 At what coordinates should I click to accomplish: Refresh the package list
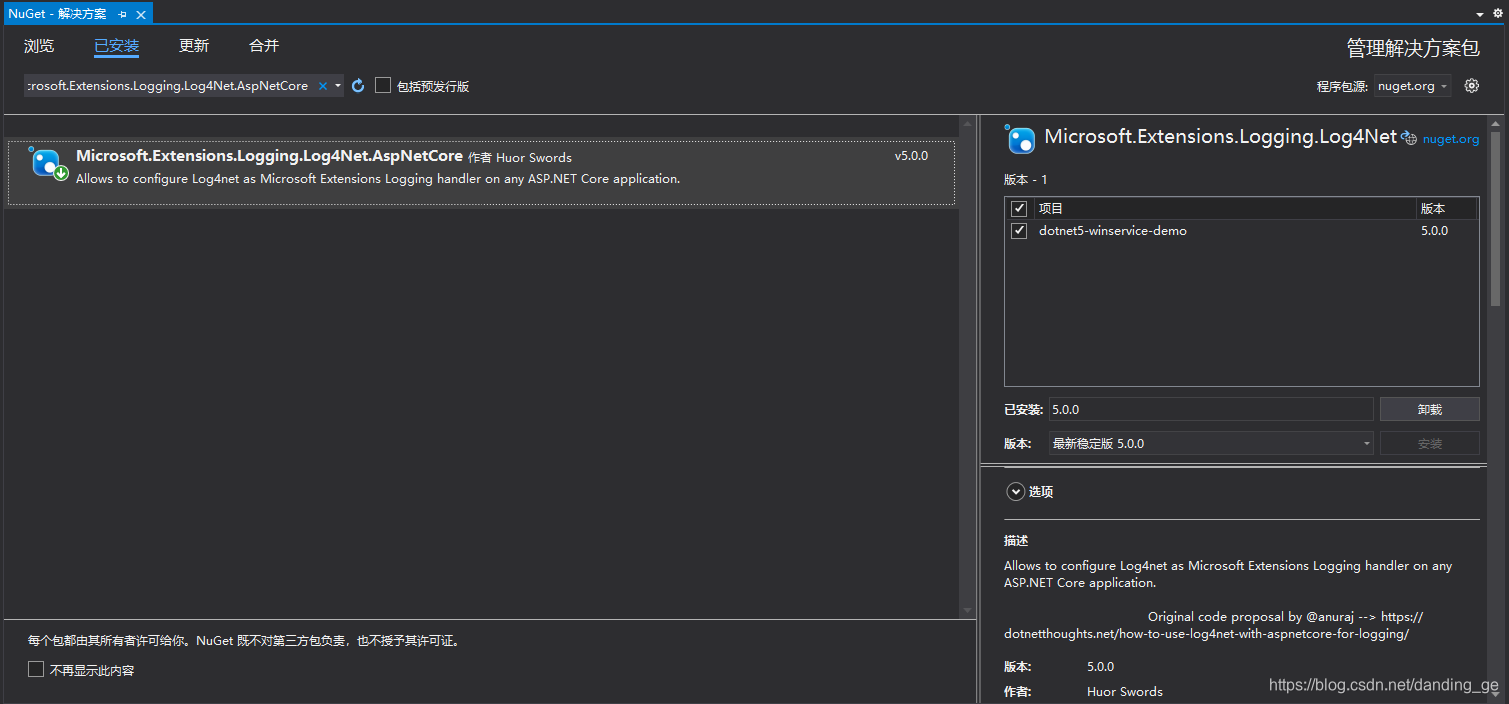pos(358,86)
